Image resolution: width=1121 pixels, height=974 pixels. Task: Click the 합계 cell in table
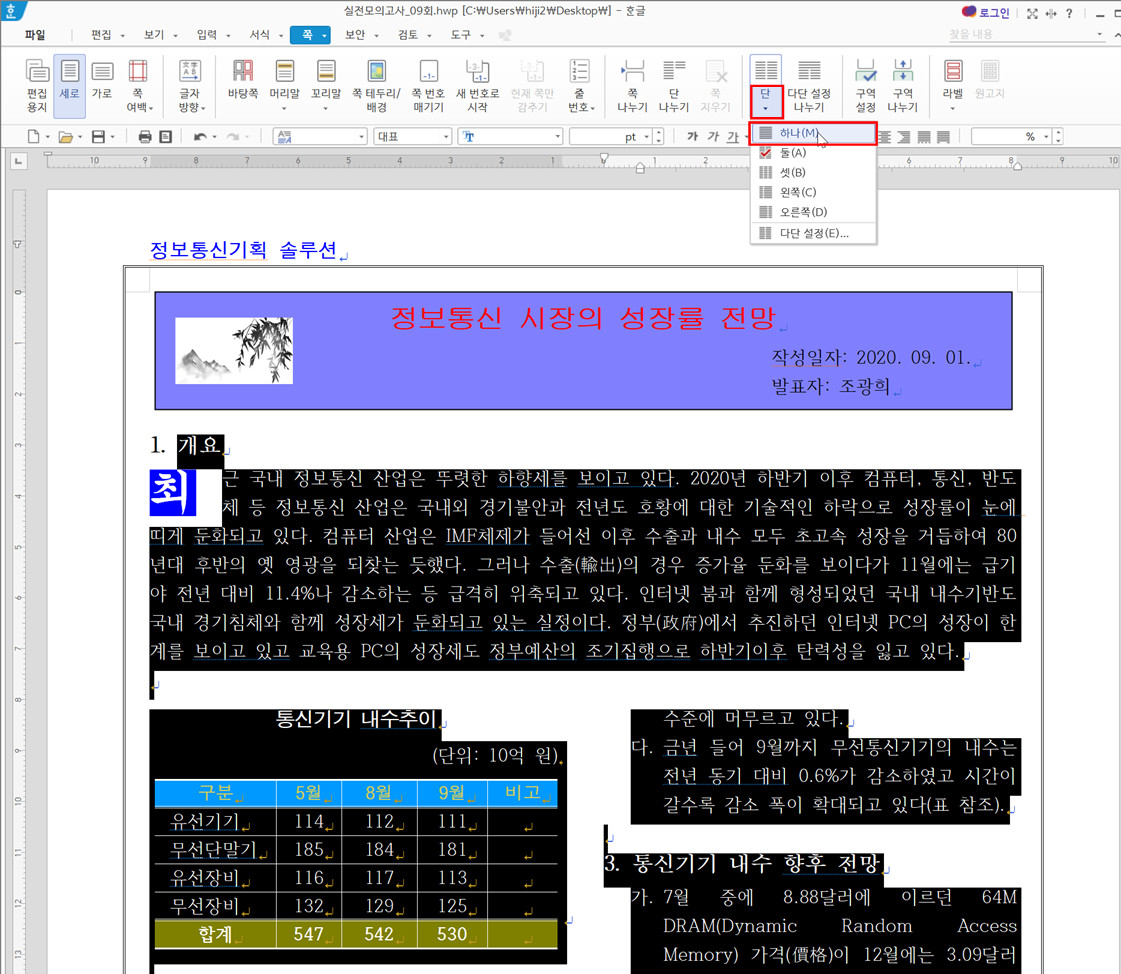coord(215,934)
